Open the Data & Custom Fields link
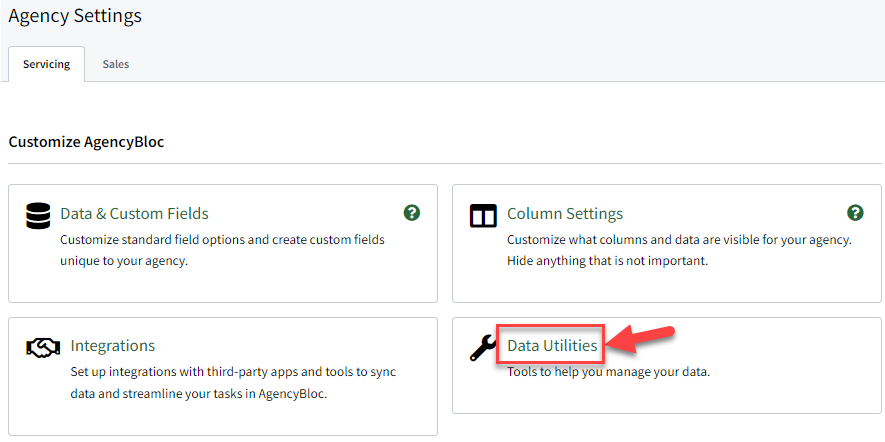This screenshot has height=442, width=885. [x=134, y=213]
